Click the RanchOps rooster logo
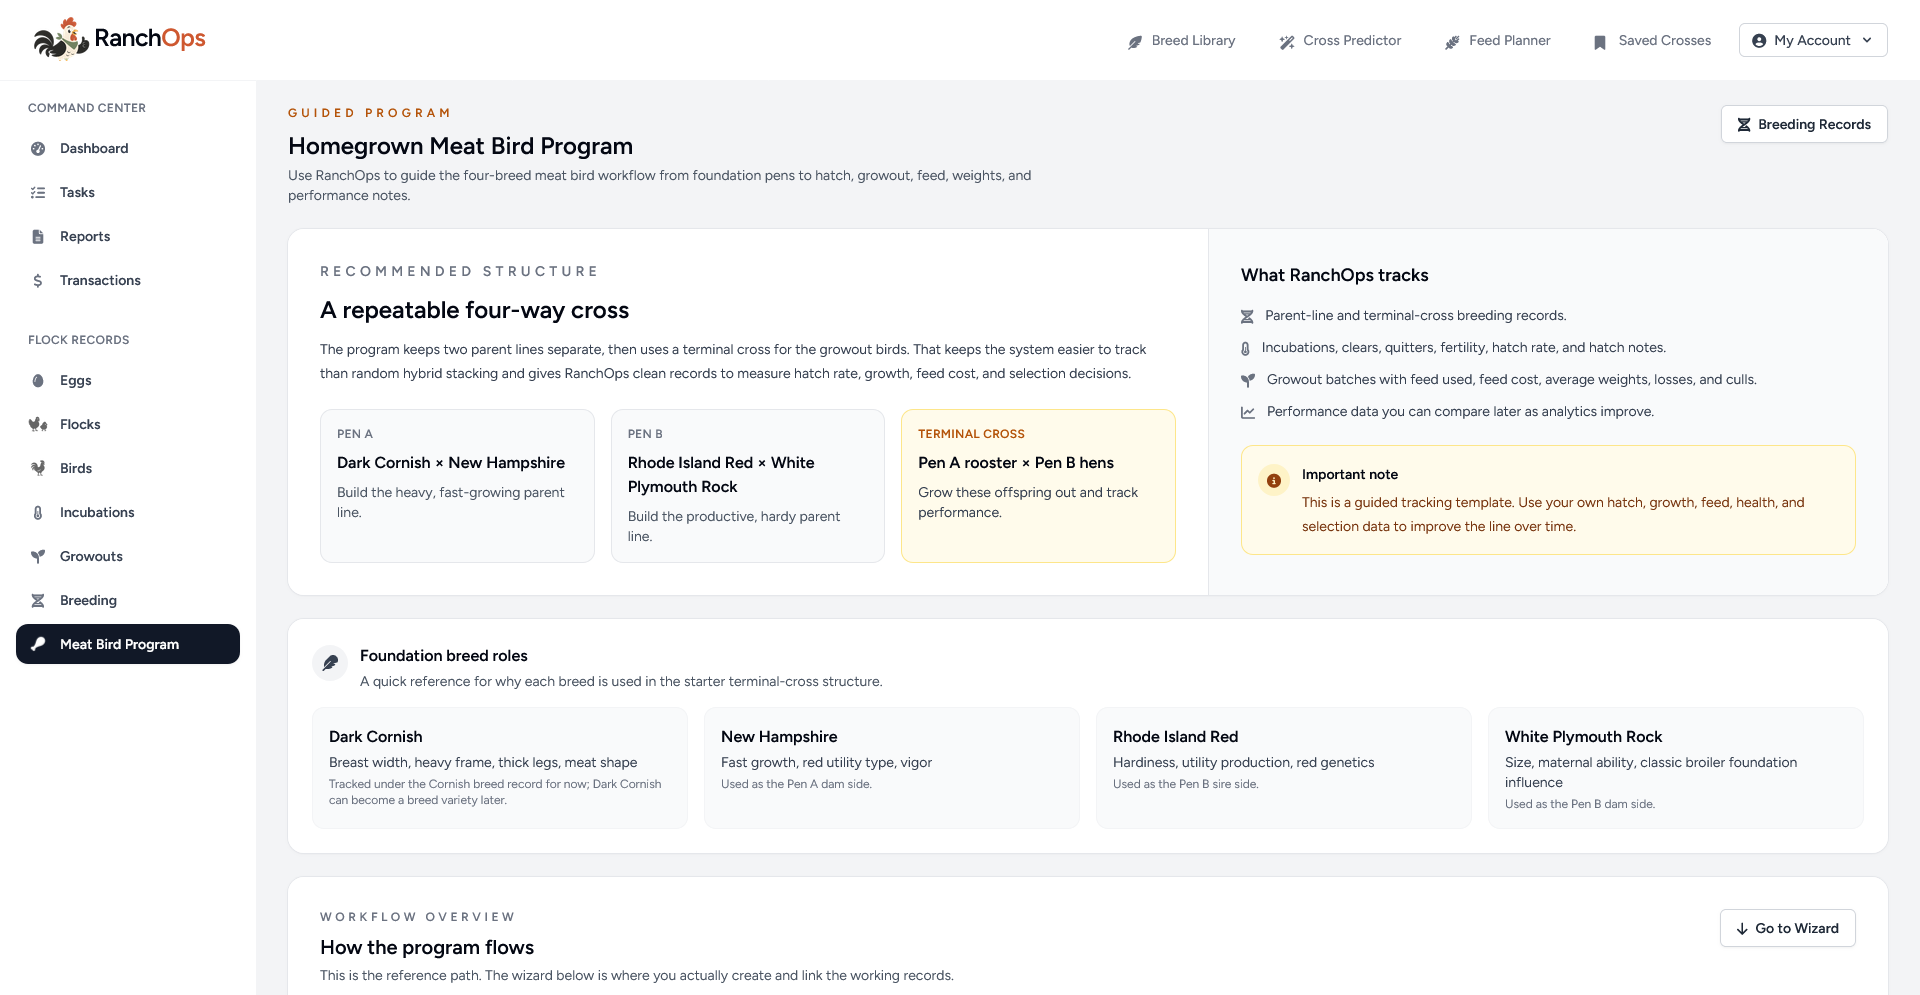The height and width of the screenshot is (995, 1920). click(61, 39)
